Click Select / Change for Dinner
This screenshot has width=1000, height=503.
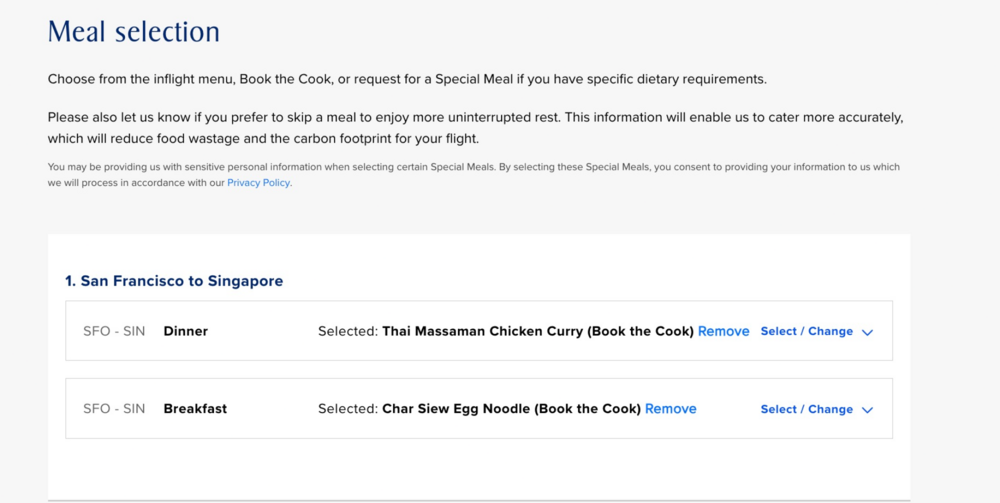point(806,331)
